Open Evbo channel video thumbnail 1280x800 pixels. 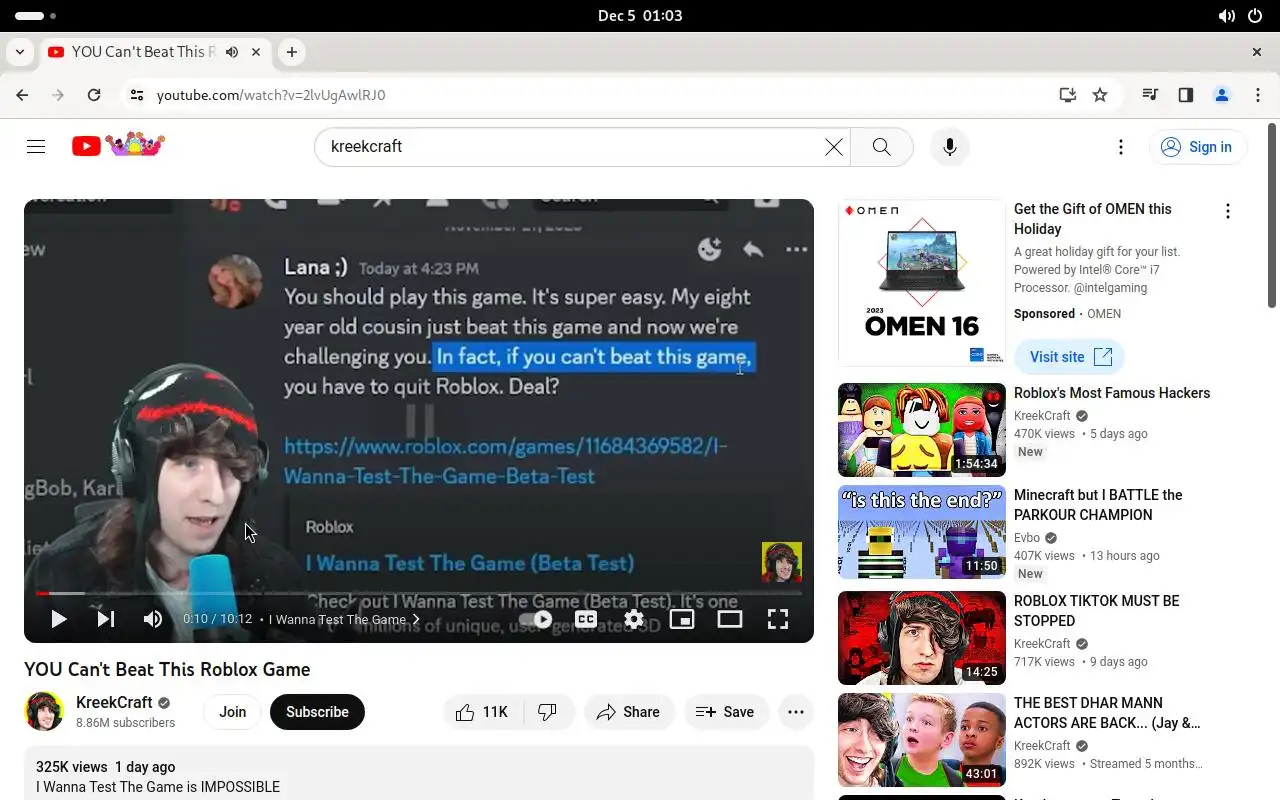(922, 532)
